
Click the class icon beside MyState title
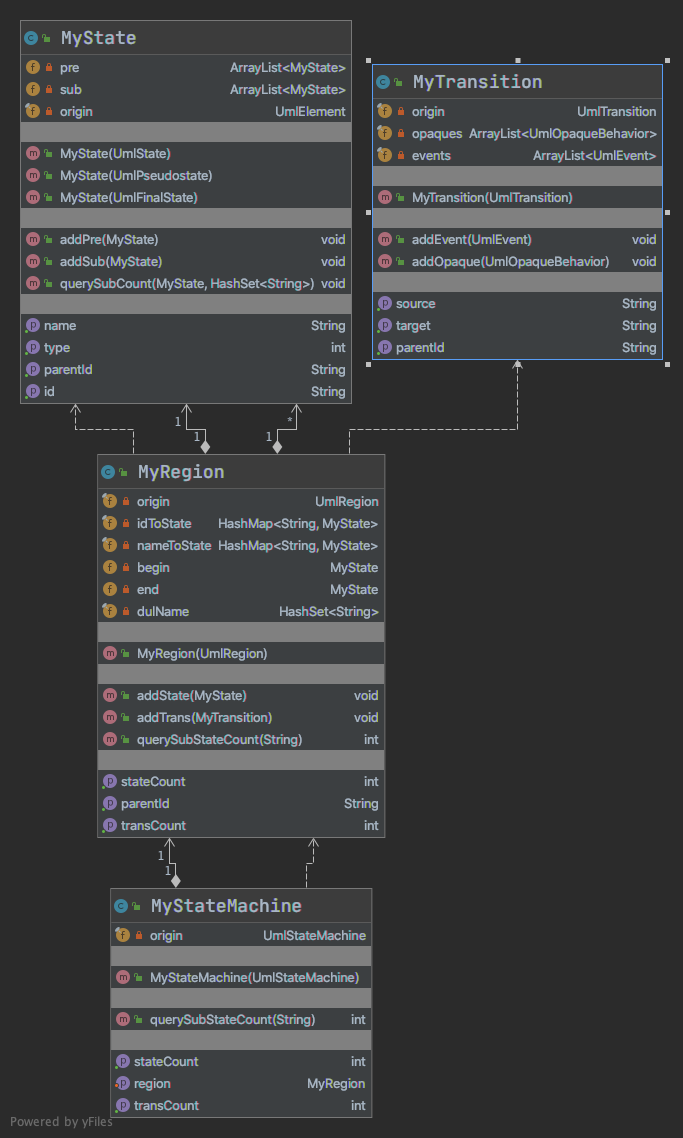[31, 38]
